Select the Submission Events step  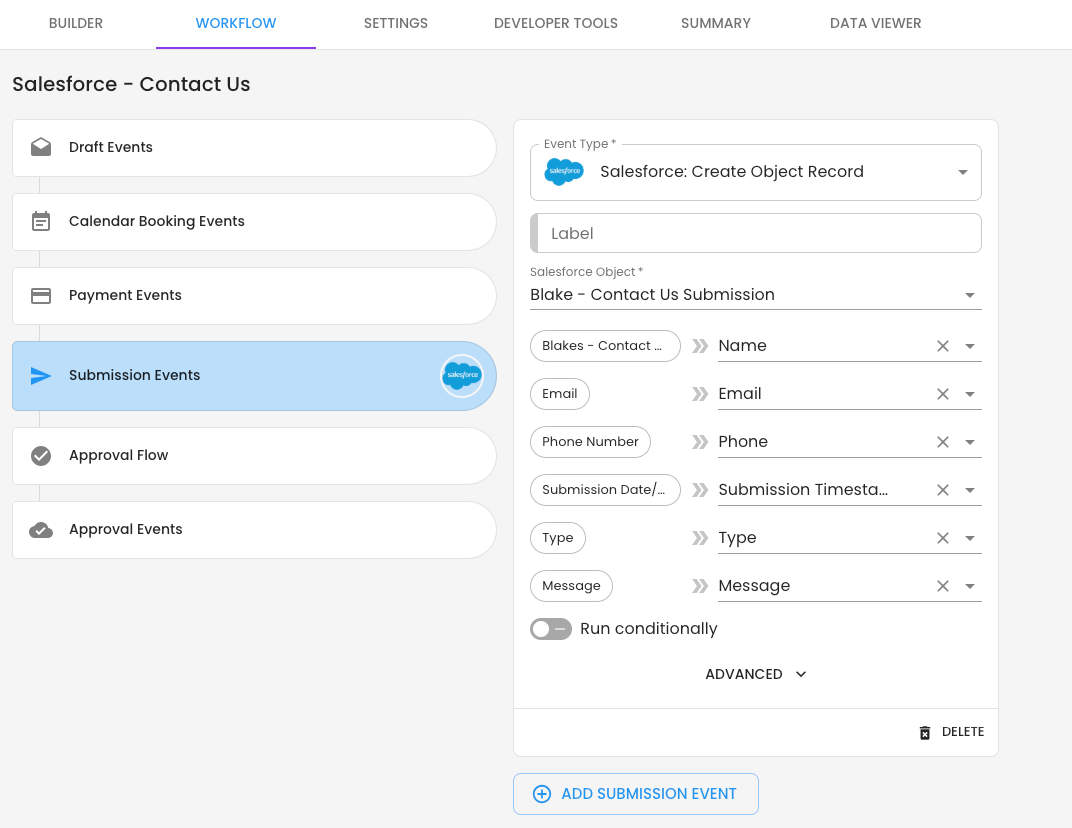point(254,376)
